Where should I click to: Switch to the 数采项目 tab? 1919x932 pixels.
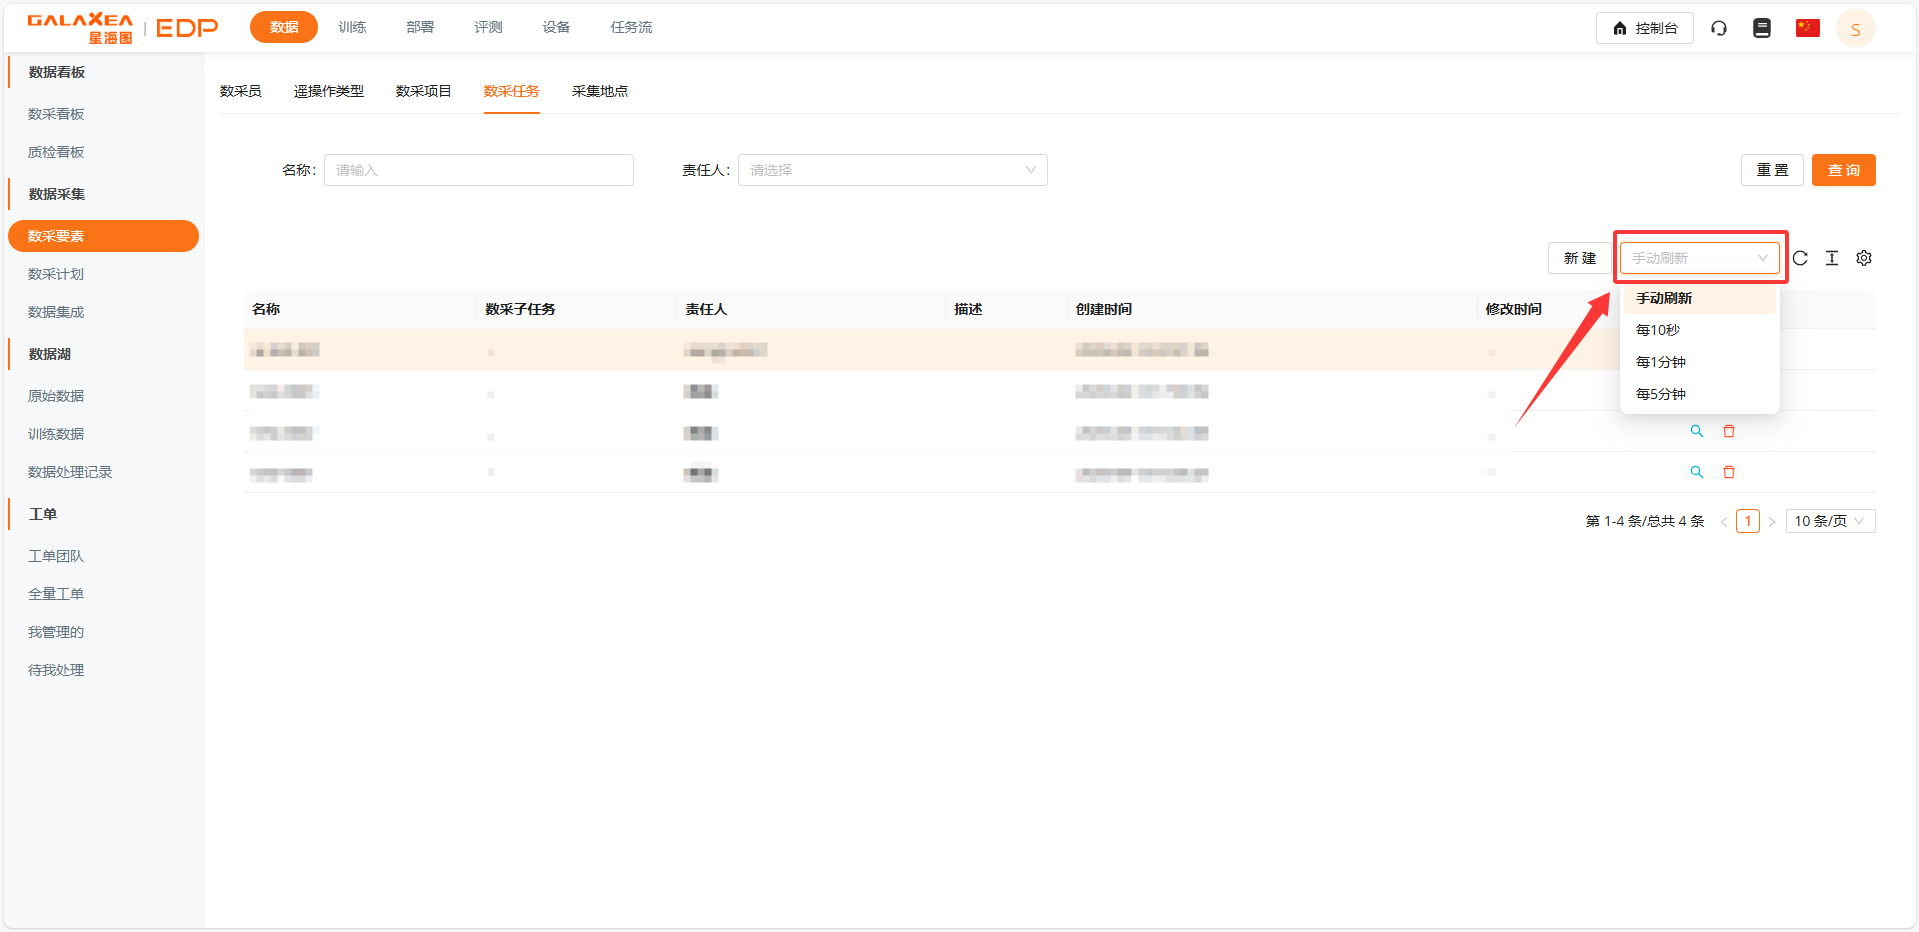tap(423, 91)
